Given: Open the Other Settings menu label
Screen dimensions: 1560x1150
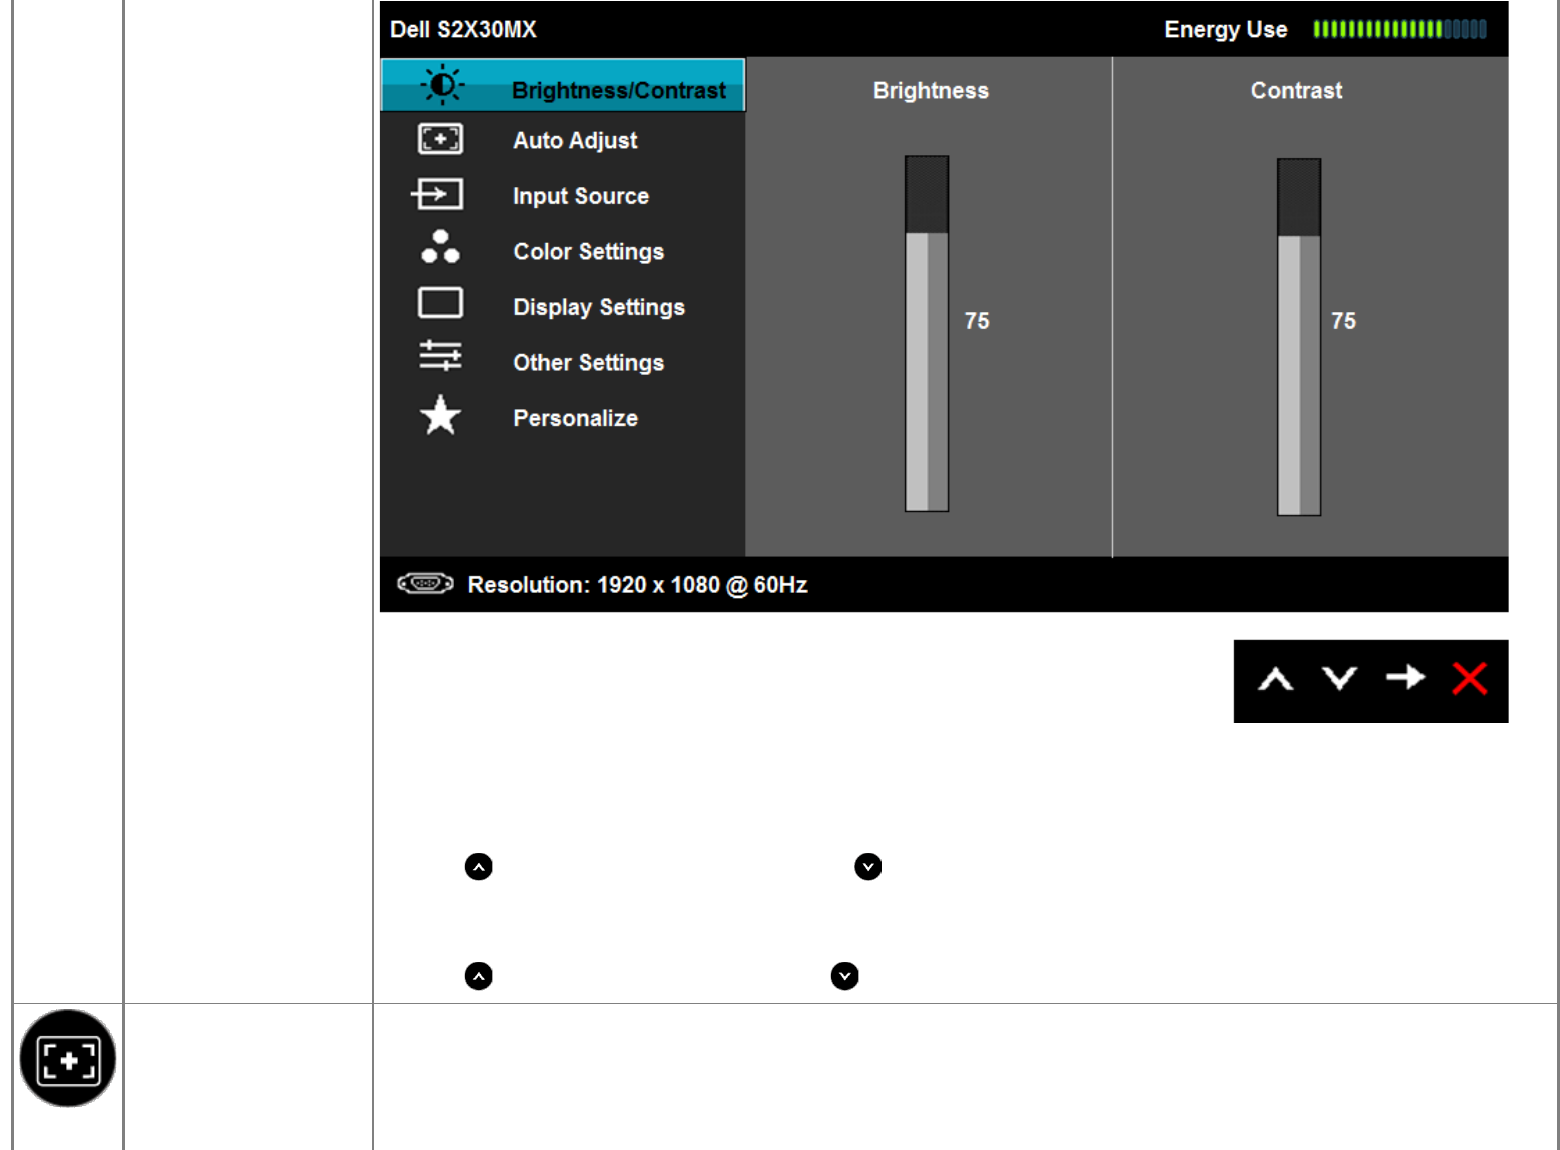Looking at the screenshot, I should point(589,363).
